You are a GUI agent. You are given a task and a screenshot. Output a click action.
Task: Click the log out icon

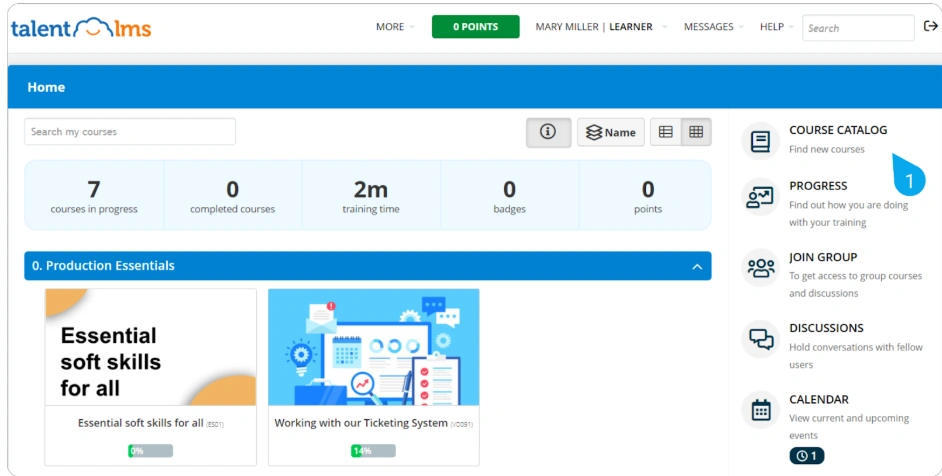[930, 26]
